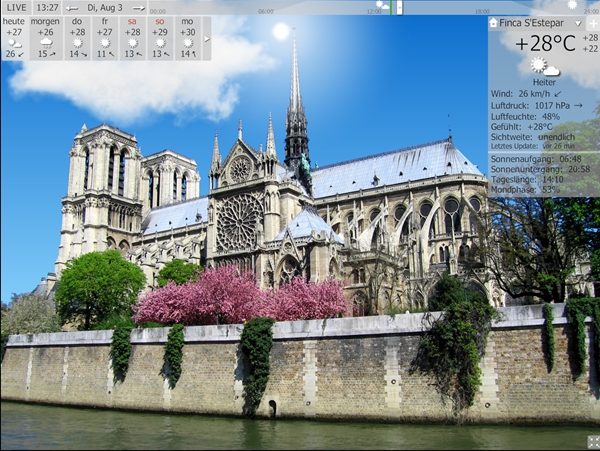Viewport: 600px width, 451px height.
Task: Click Letztes Update: vor 26 min
Action: coord(533,146)
